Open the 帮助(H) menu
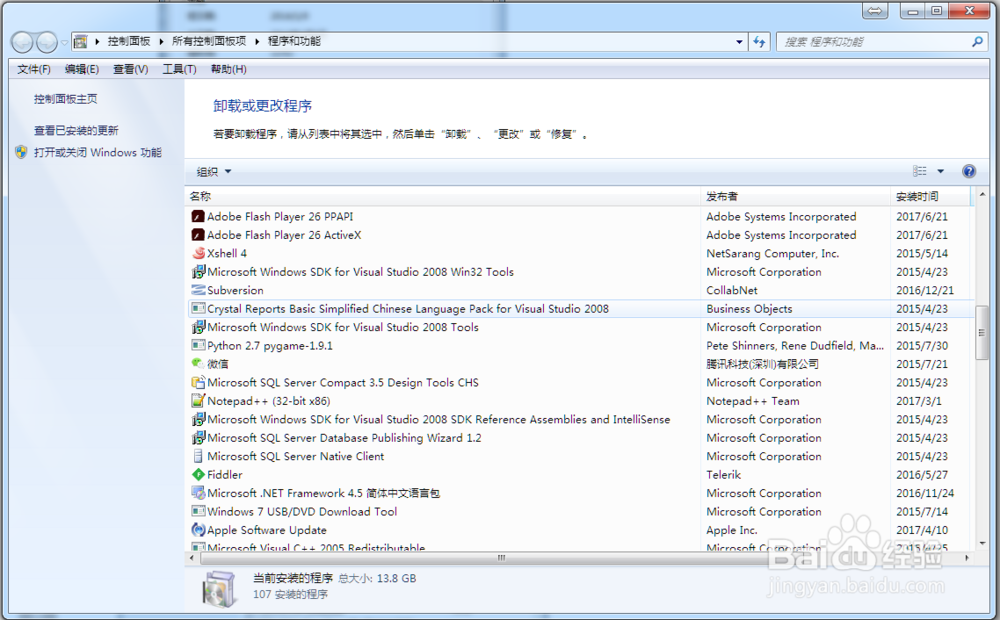The width and height of the screenshot is (1000, 620). pos(228,69)
